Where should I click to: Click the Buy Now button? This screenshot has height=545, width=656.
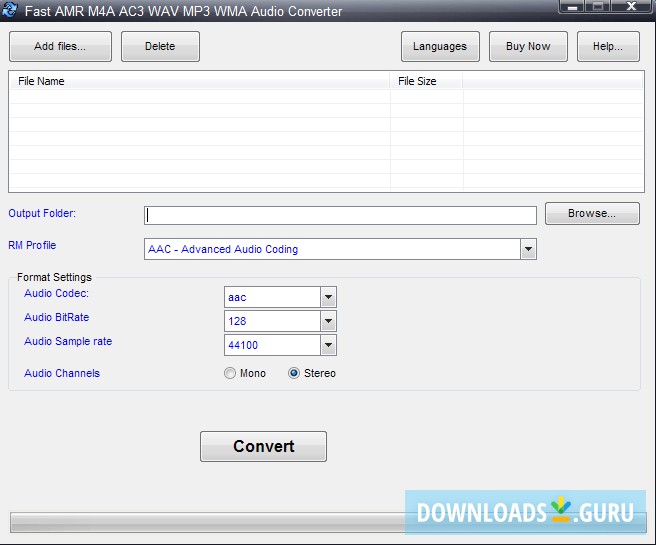tap(528, 46)
